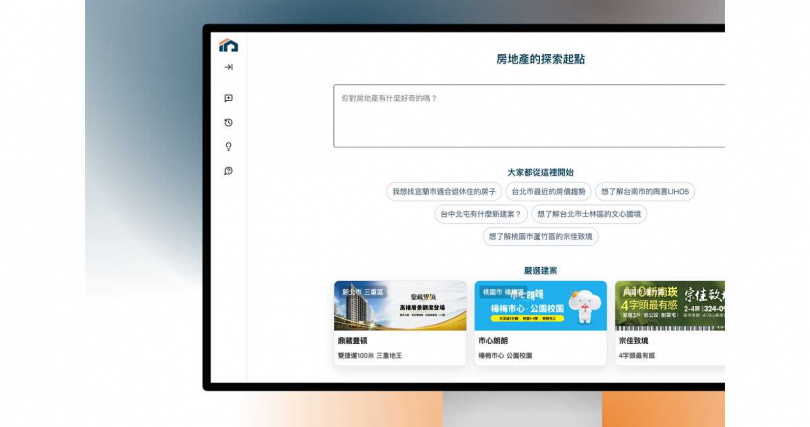Click the '新北市 三重區' location tag

tap(363, 292)
